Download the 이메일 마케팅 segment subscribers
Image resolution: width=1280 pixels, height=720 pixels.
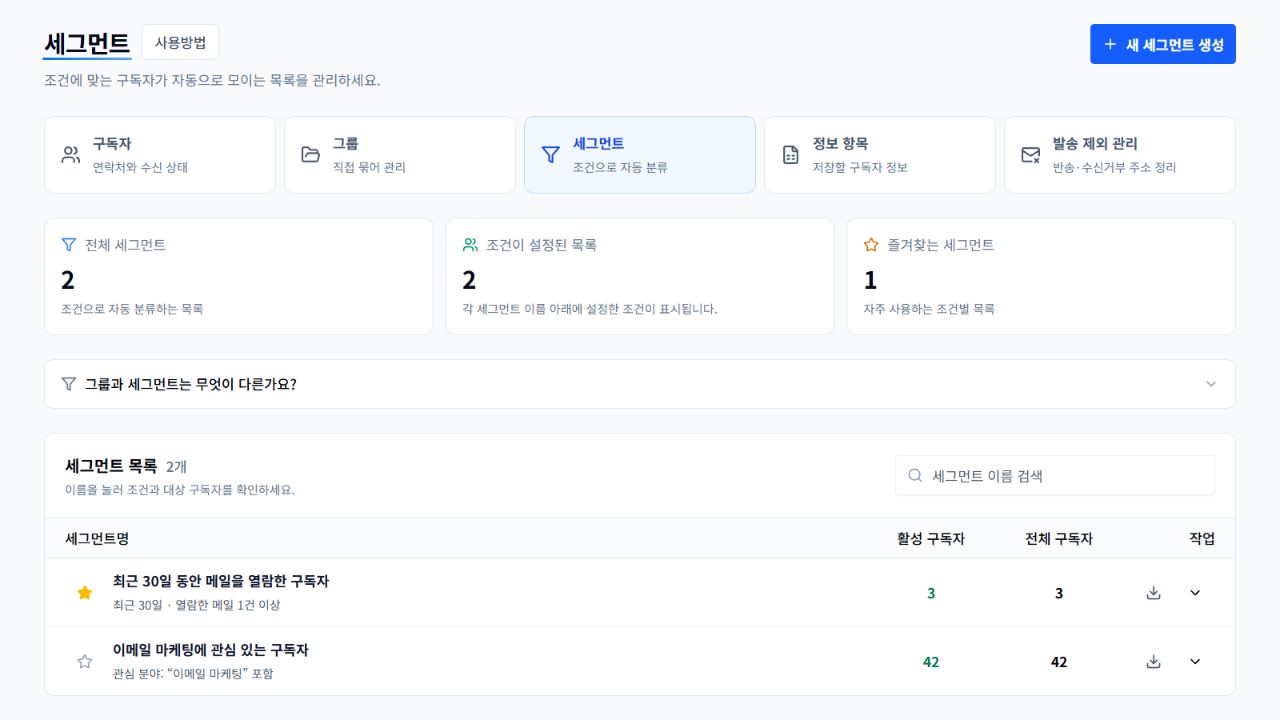coord(1153,662)
